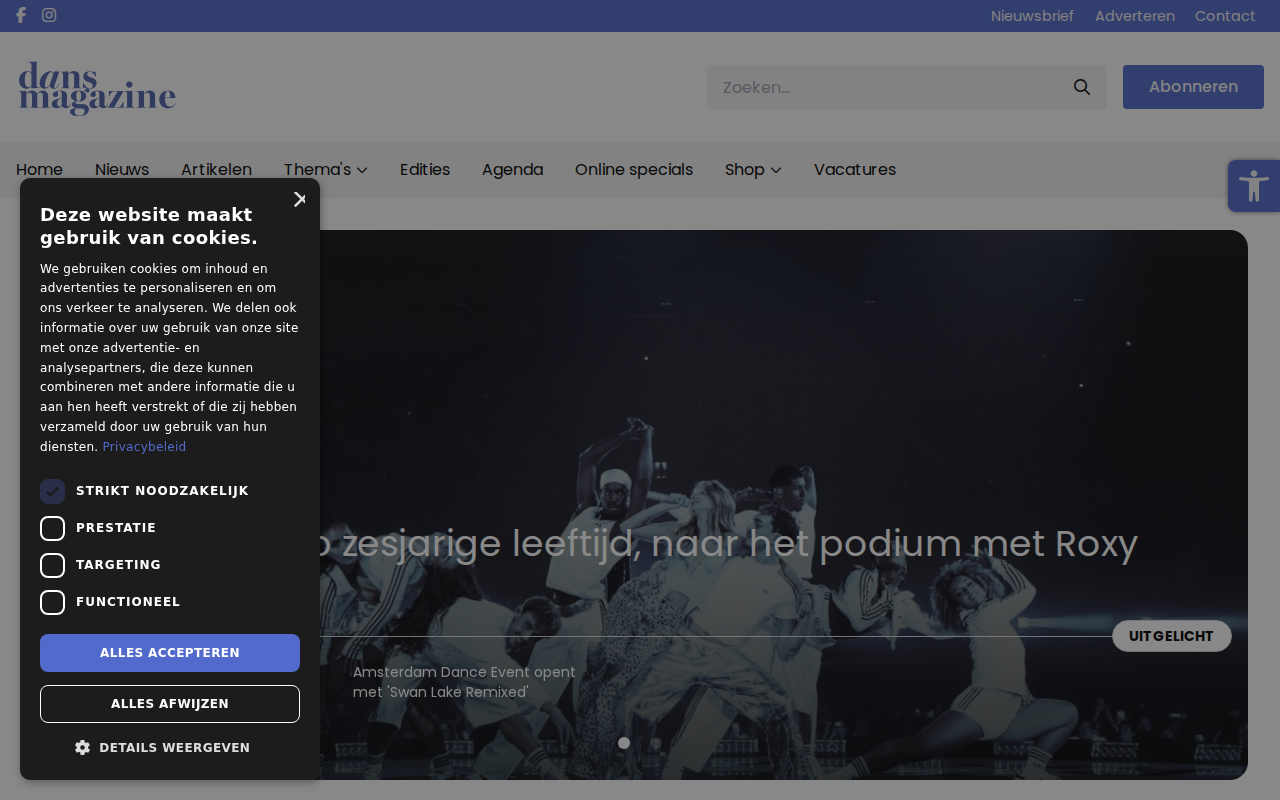1280x800 pixels.
Task: Open the Facebook page icon
Action: click(21, 15)
